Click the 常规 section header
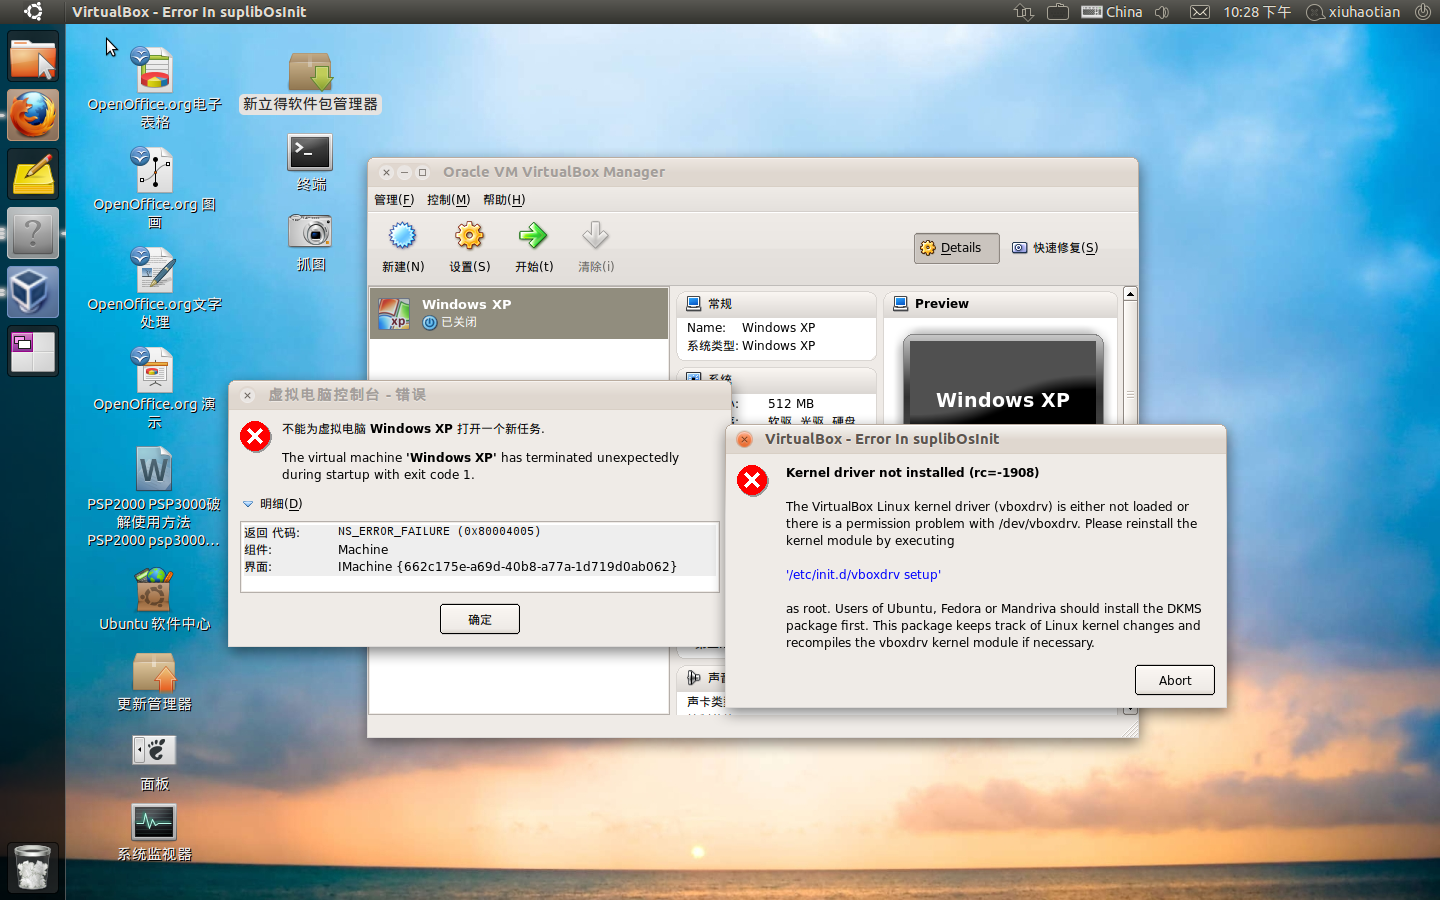The height and width of the screenshot is (900, 1440). coord(776,304)
